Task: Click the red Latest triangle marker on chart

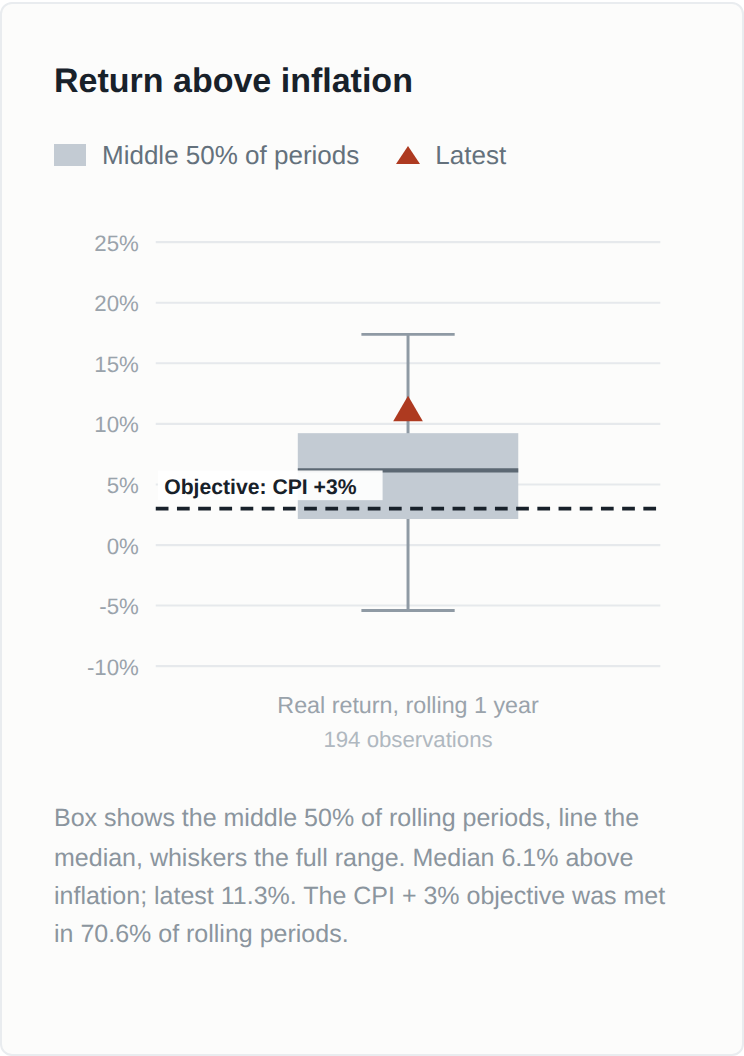Action: point(408,409)
